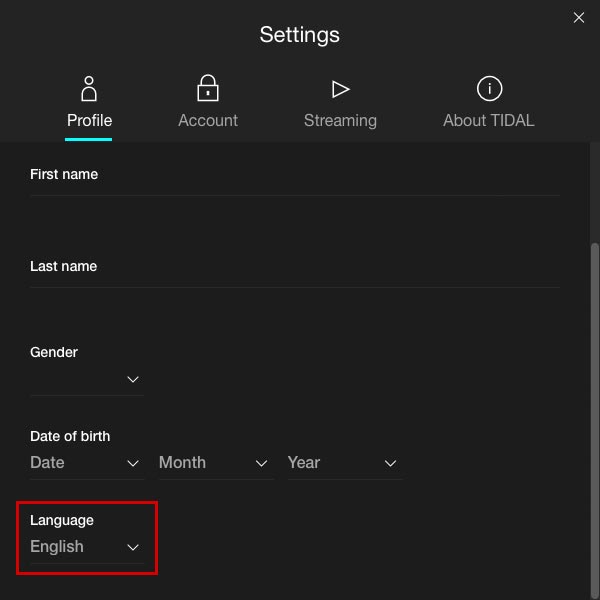Go to About TIDAL tab label

point(489,121)
